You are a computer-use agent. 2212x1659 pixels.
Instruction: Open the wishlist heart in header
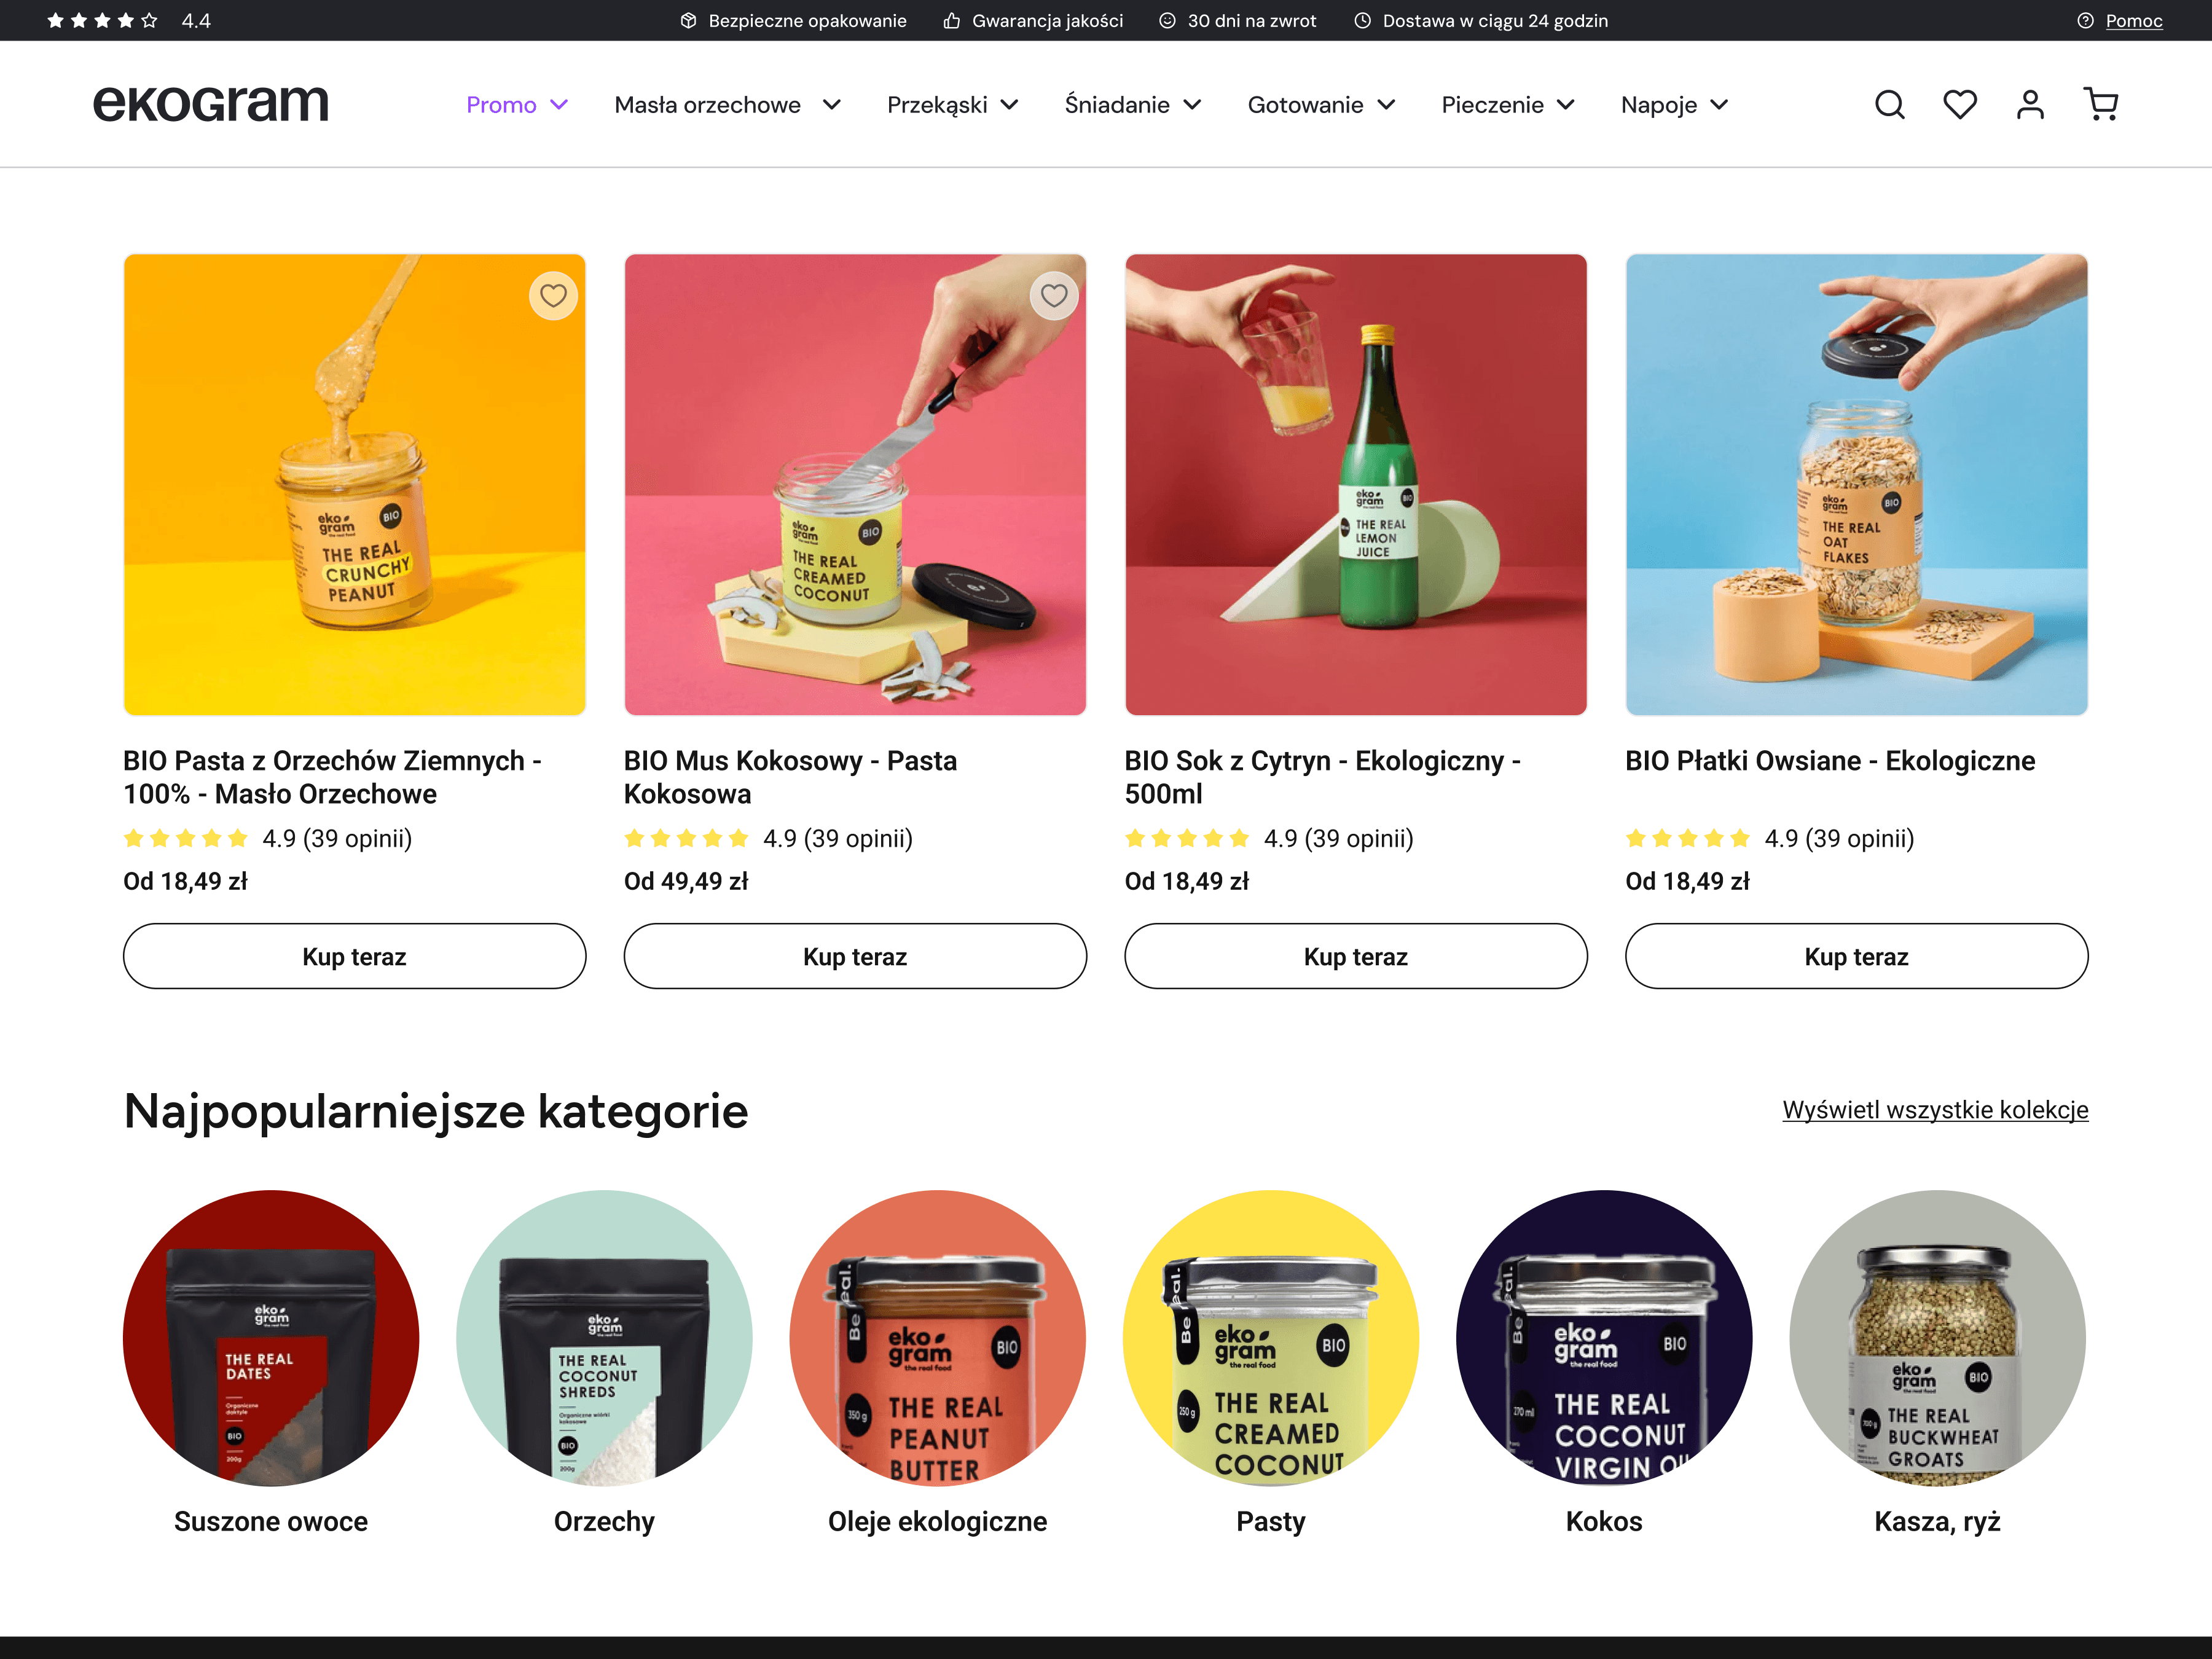coord(1959,104)
